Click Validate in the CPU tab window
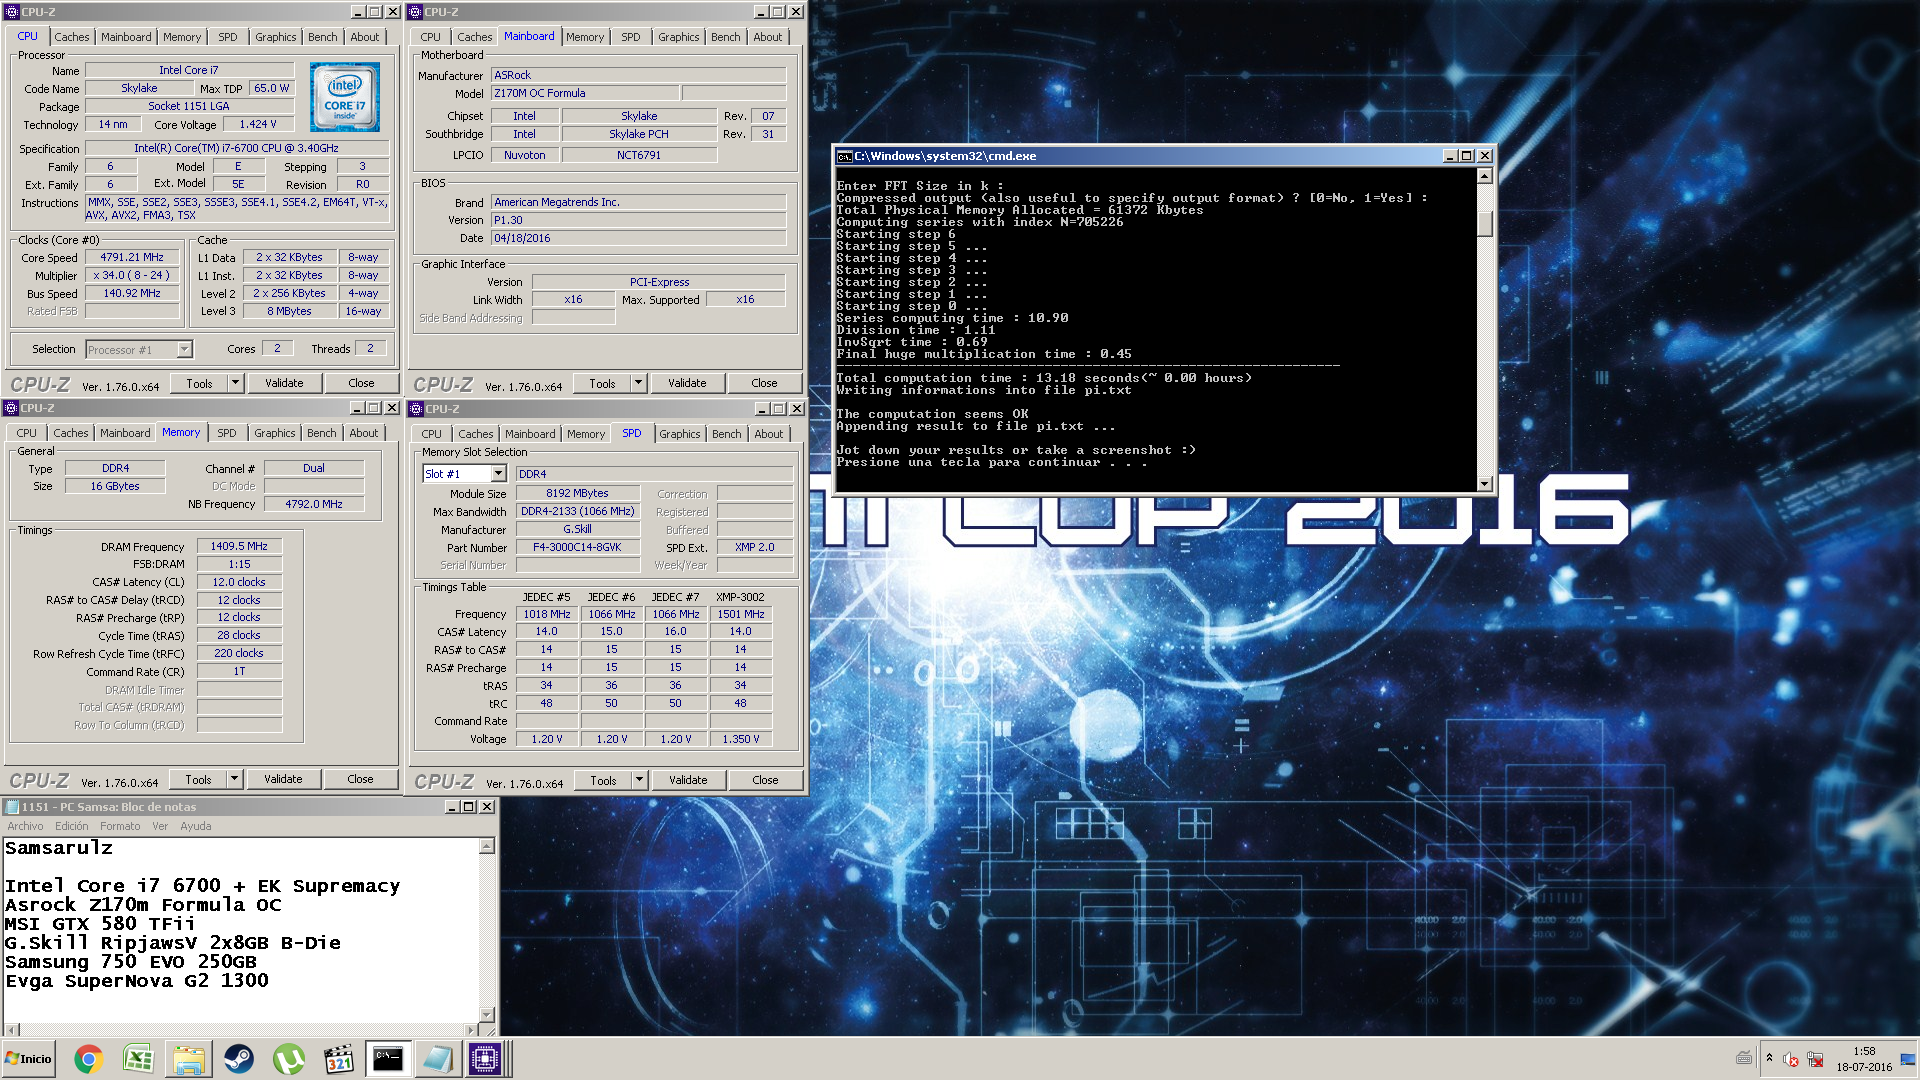Viewport: 1920px width, 1080px height. coord(284,383)
